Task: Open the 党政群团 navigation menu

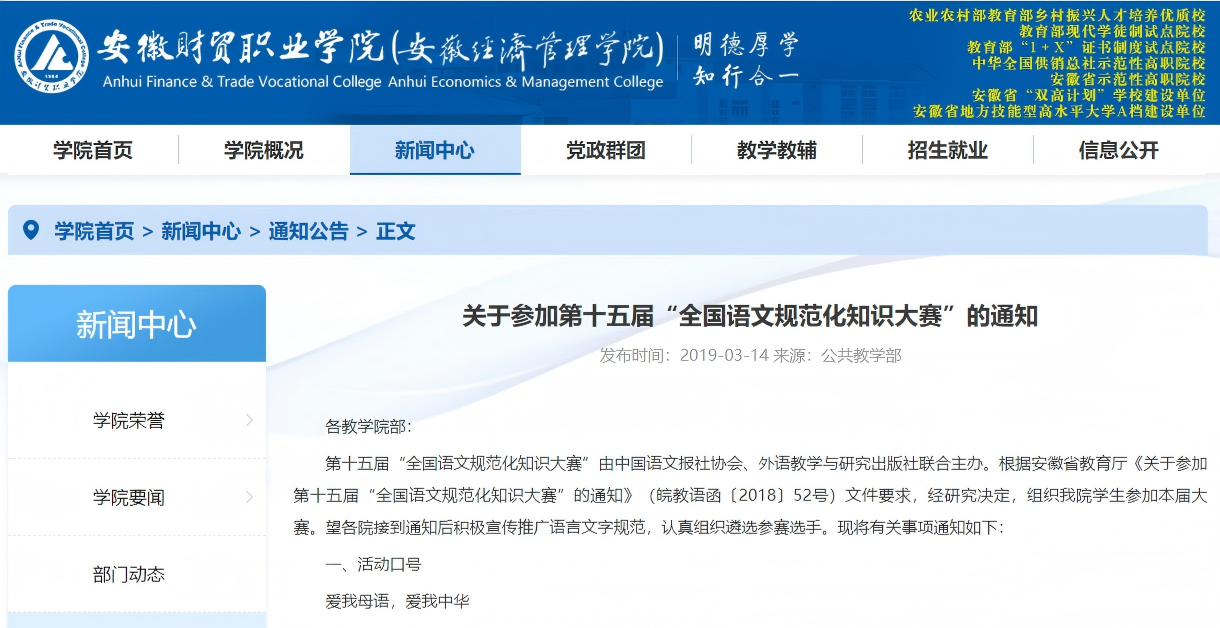Action: click(x=606, y=150)
